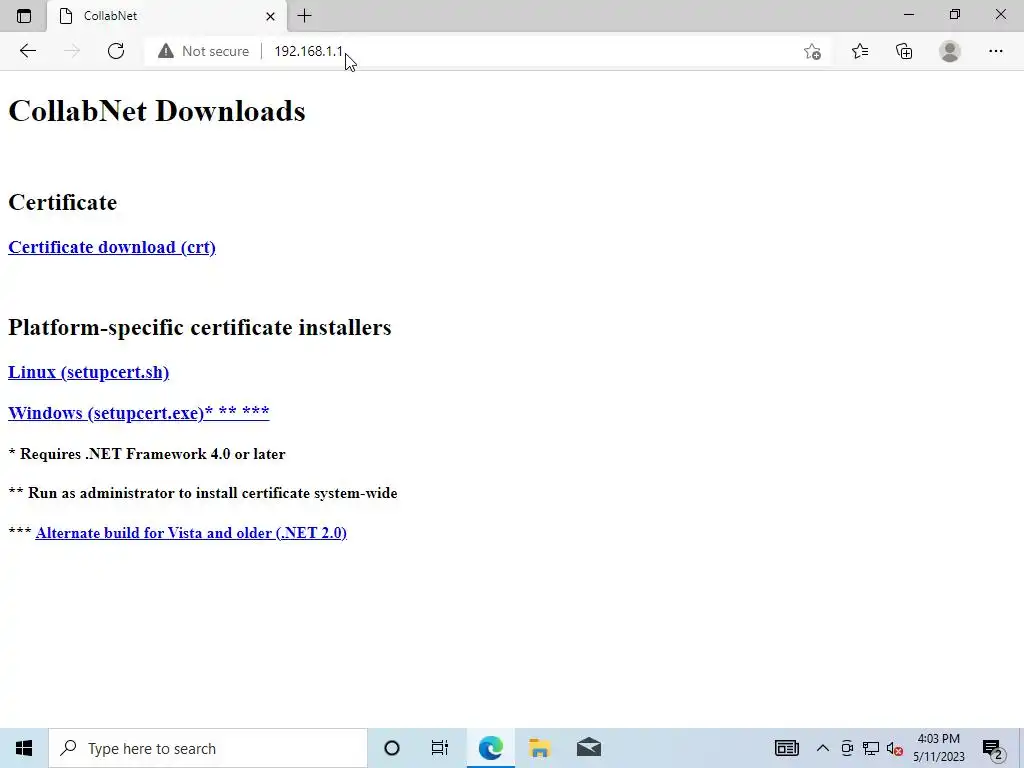Open the tab actions menu icon
1024x768 pixels.
tap(24, 16)
